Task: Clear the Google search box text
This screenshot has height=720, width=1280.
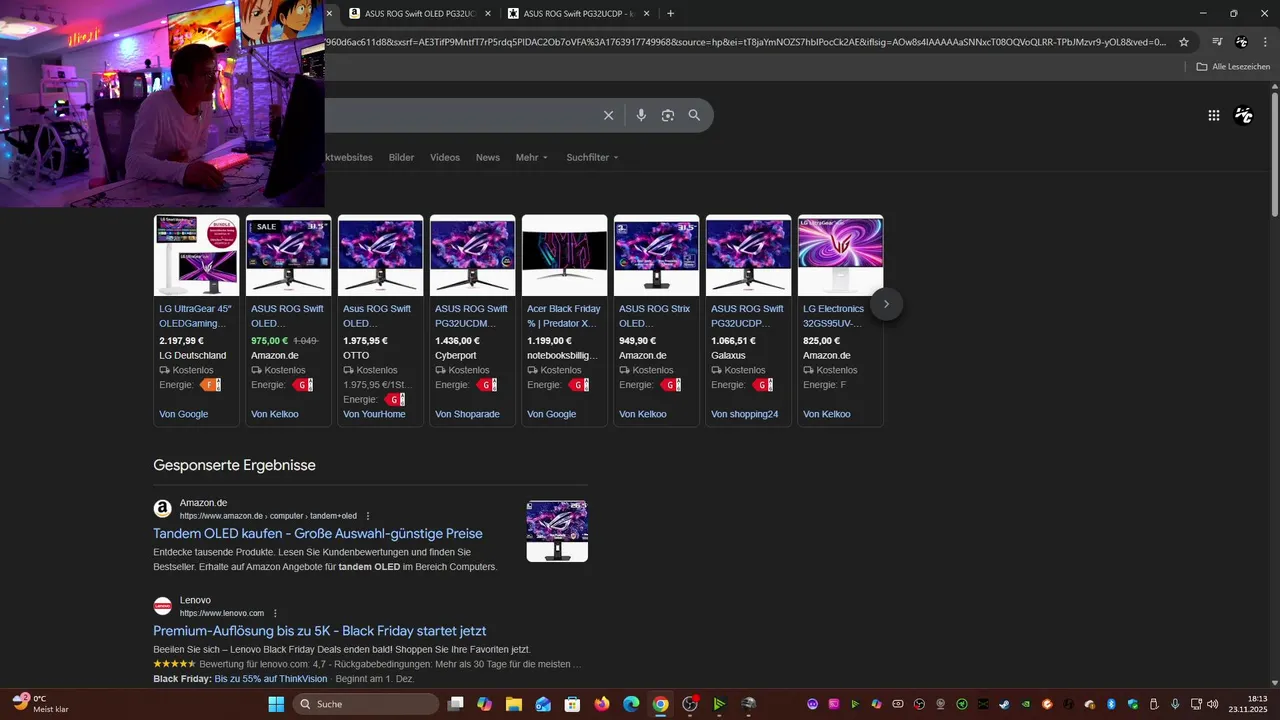Action: click(x=608, y=115)
